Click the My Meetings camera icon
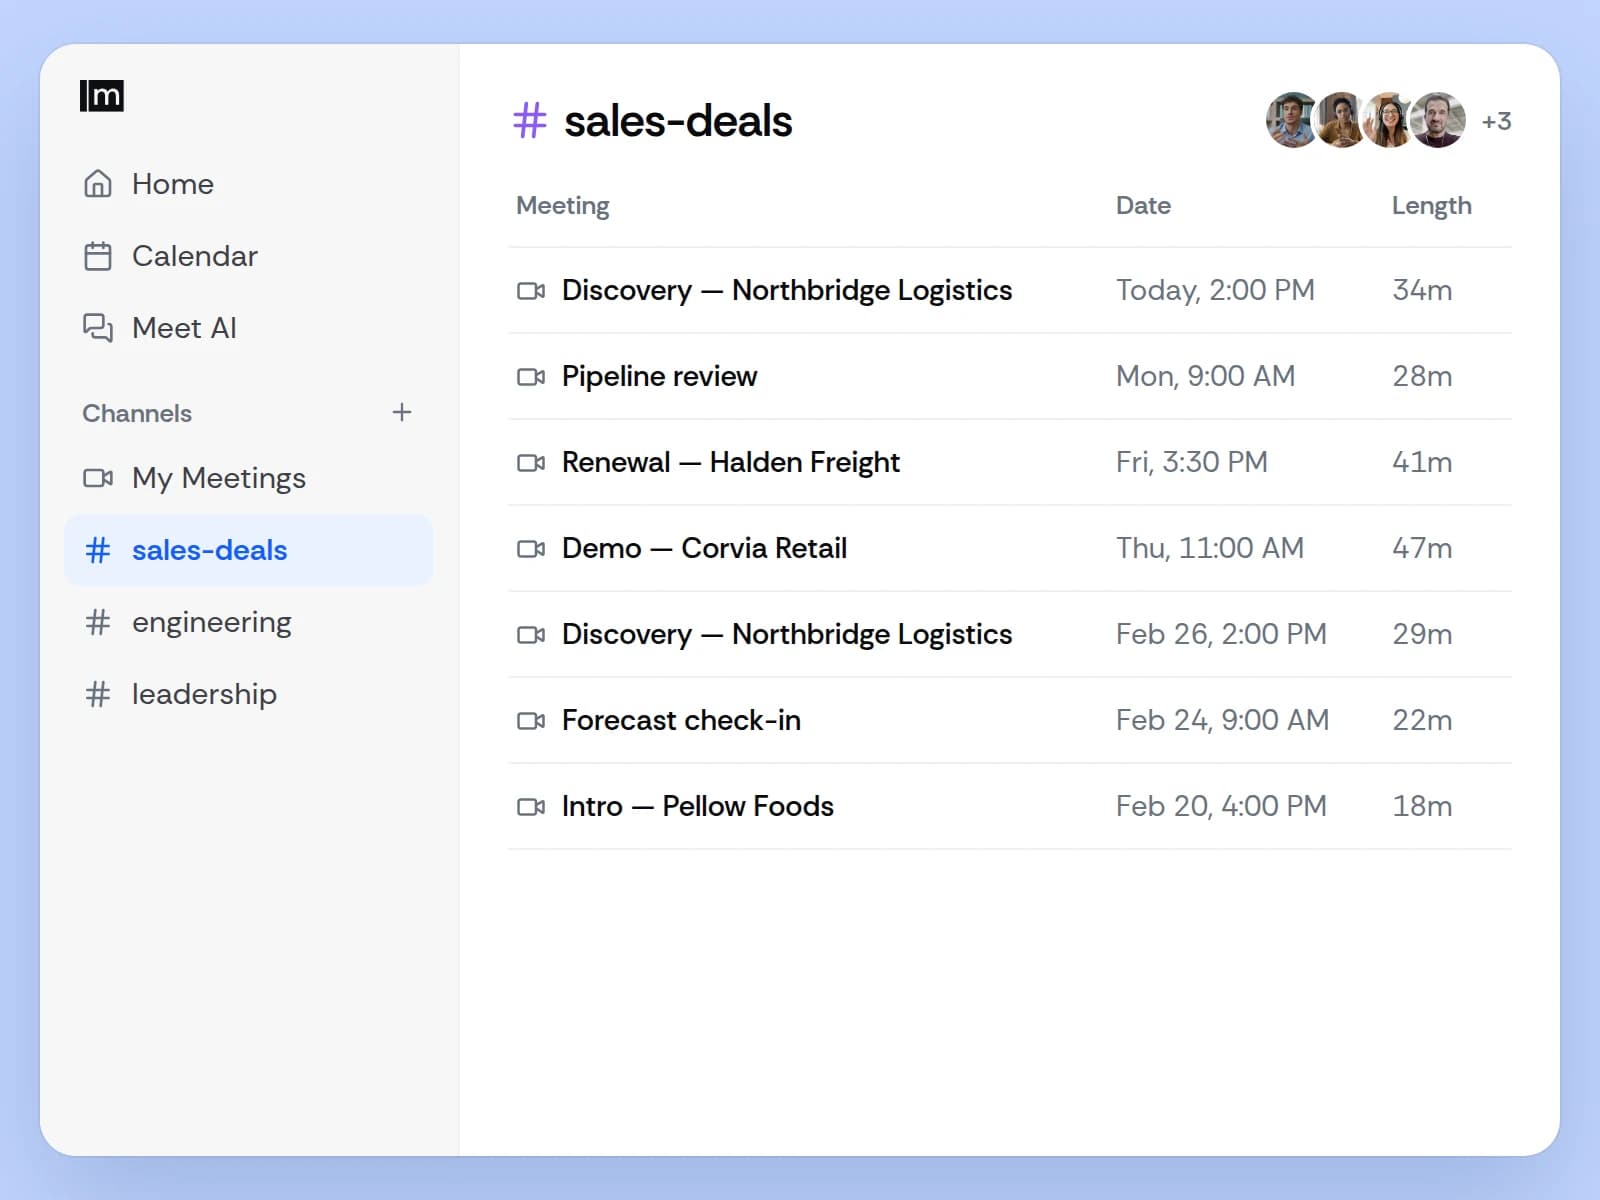1600x1200 pixels. [x=98, y=478]
